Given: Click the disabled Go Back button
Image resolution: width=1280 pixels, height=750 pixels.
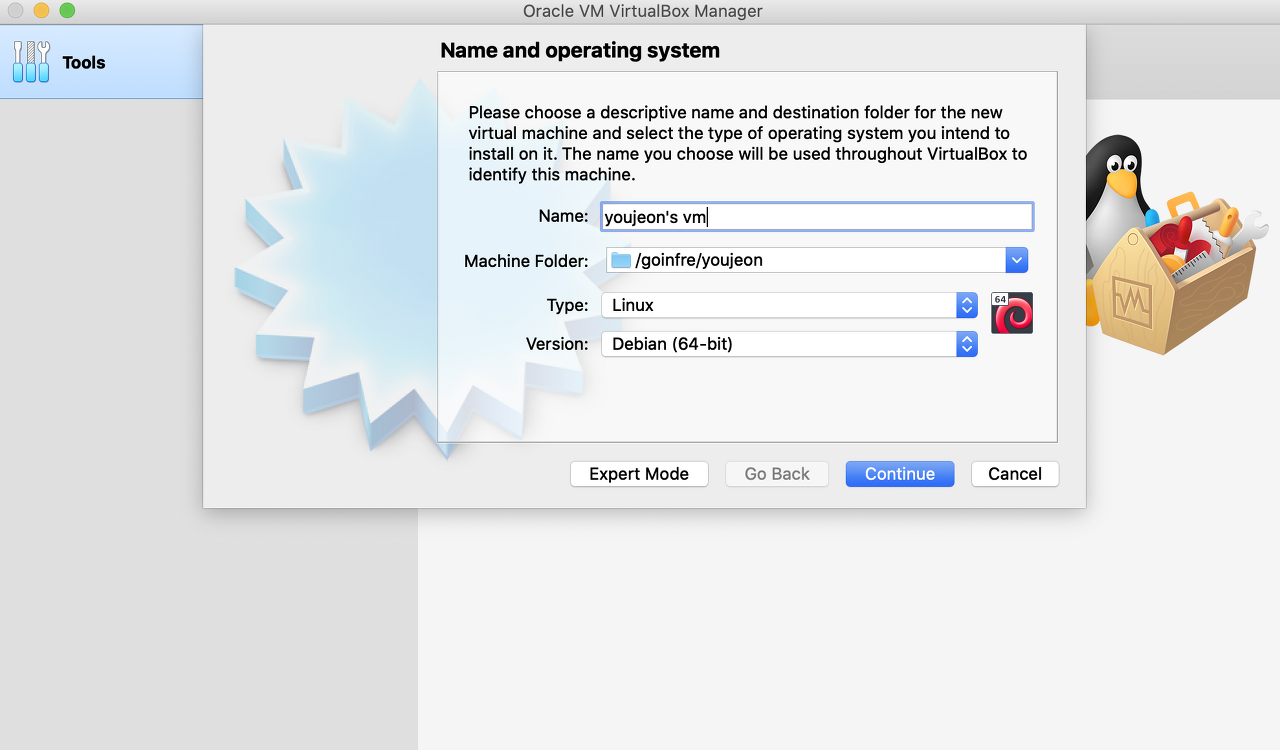Looking at the screenshot, I should pyautogui.click(x=777, y=474).
